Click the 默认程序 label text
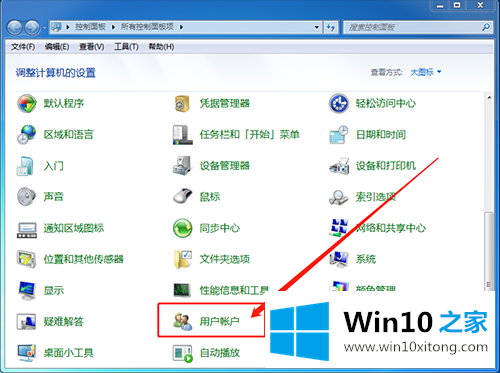Image resolution: width=500 pixels, height=373 pixels. pyautogui.click(x=64, y=103)
